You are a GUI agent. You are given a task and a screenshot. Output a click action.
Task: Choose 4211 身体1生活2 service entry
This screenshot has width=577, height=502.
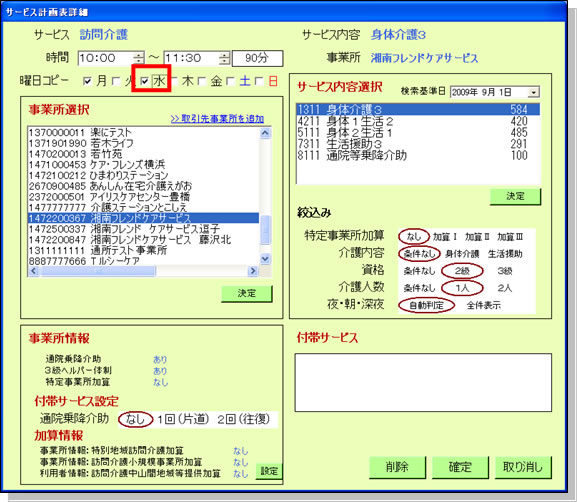[418, 121]
